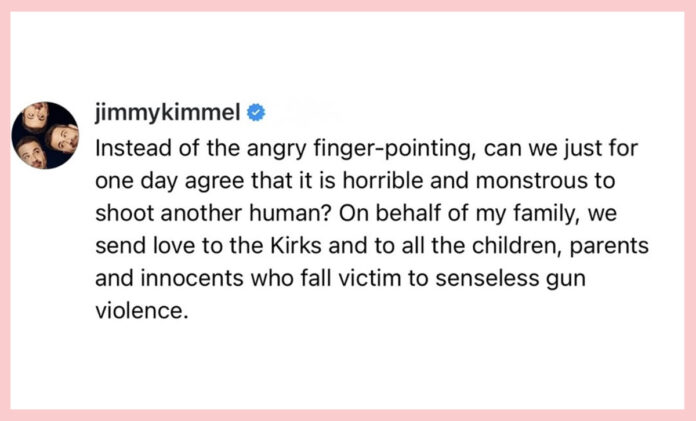The height and width of the screenshot is (421, 696).
Task: Click the word 'innocents' in the post
Action: tap(192, 278)
